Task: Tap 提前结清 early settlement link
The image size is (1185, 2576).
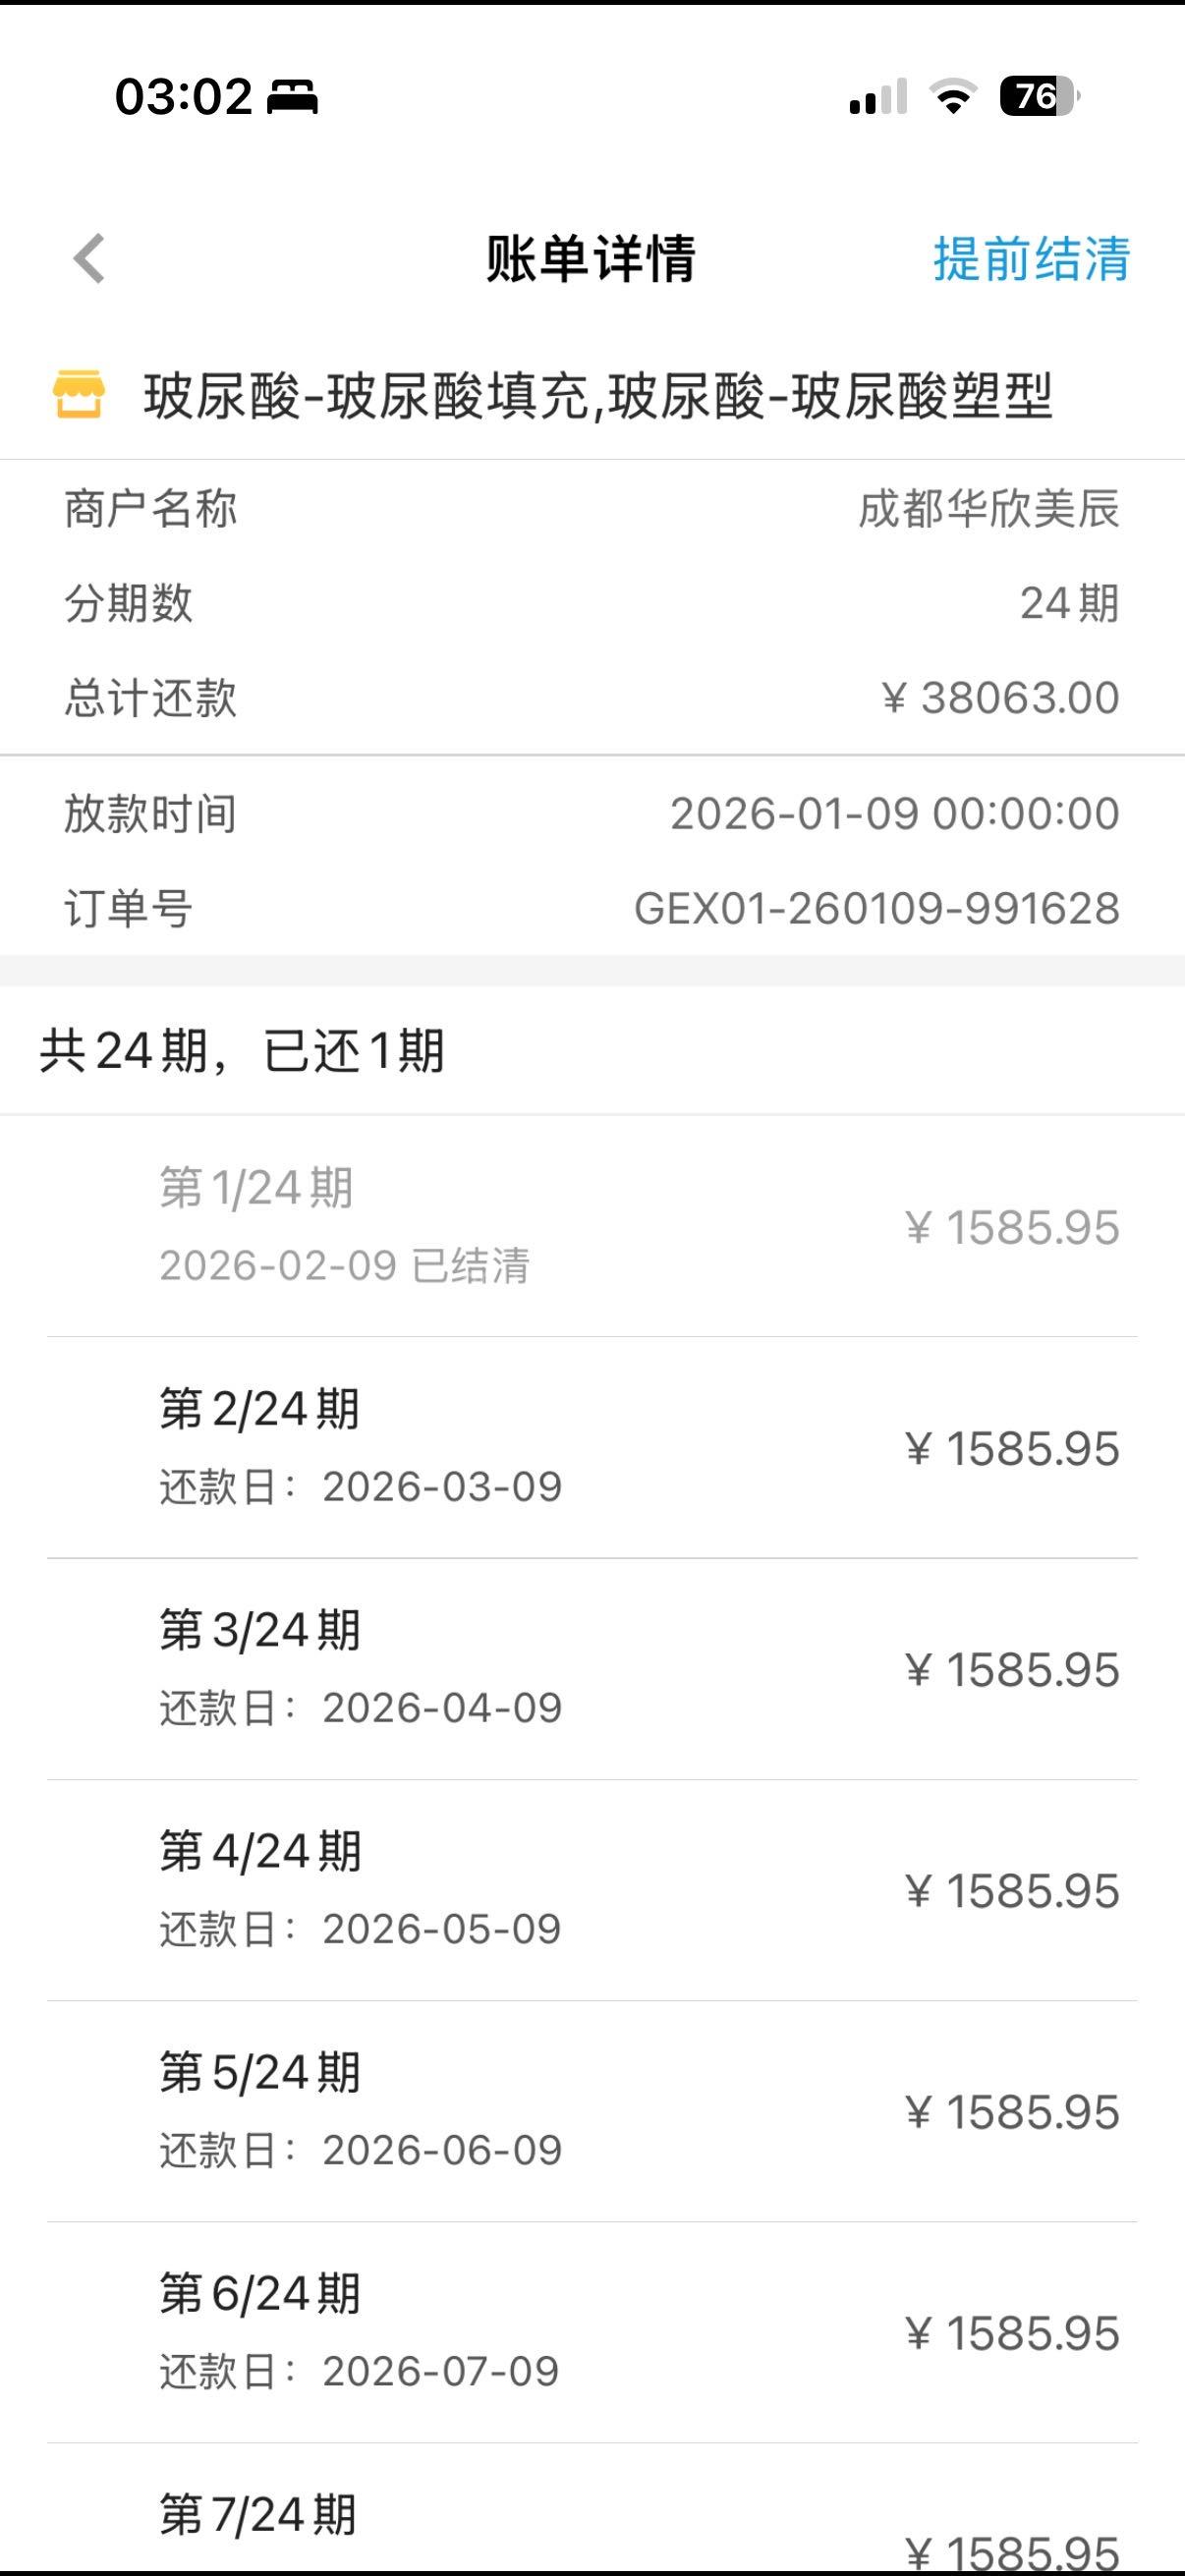Action: tap(1031, 259)
